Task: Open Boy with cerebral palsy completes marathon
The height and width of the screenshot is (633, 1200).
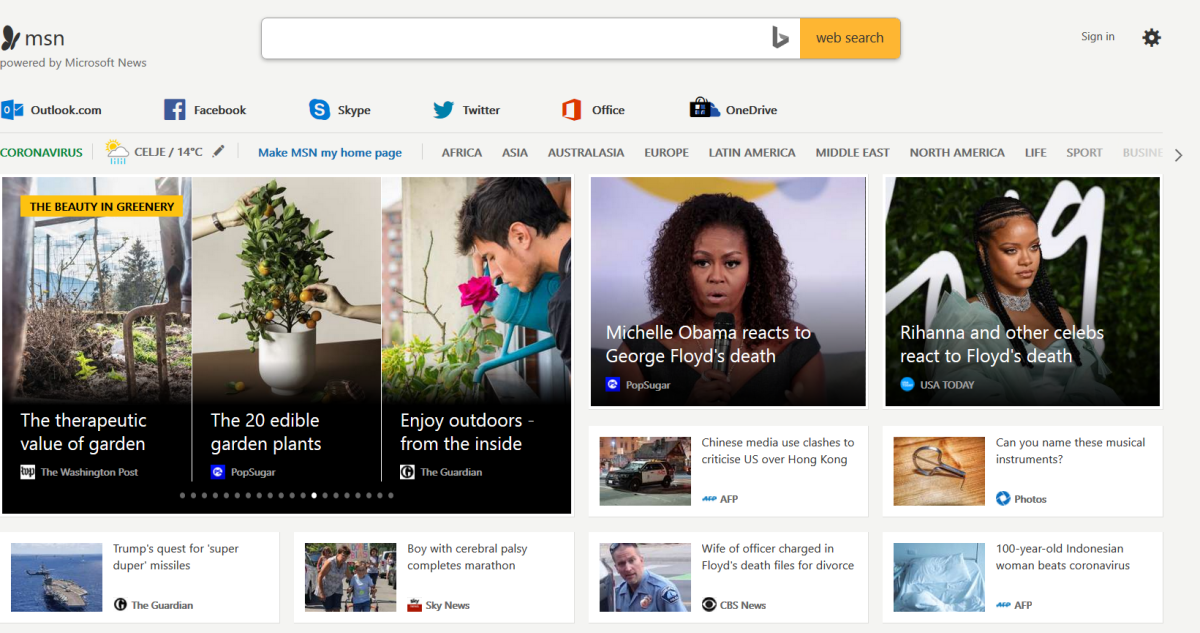Action: tap(467, 557)
